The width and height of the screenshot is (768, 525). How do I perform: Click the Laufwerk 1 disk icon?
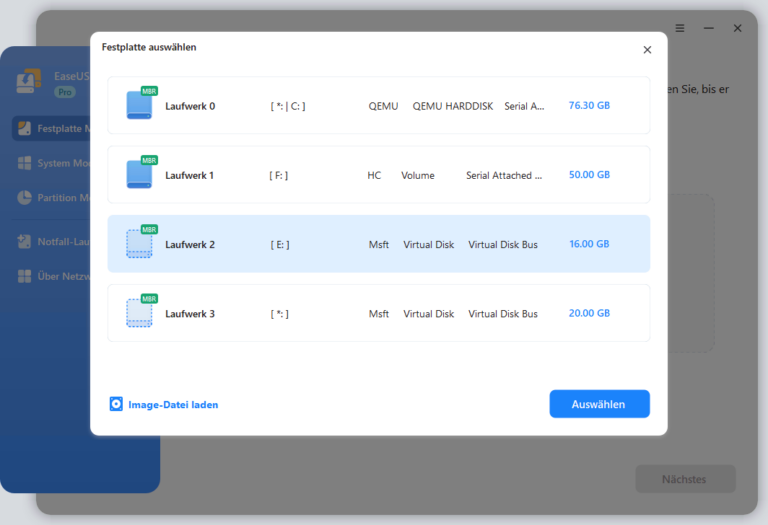[139, 174]
